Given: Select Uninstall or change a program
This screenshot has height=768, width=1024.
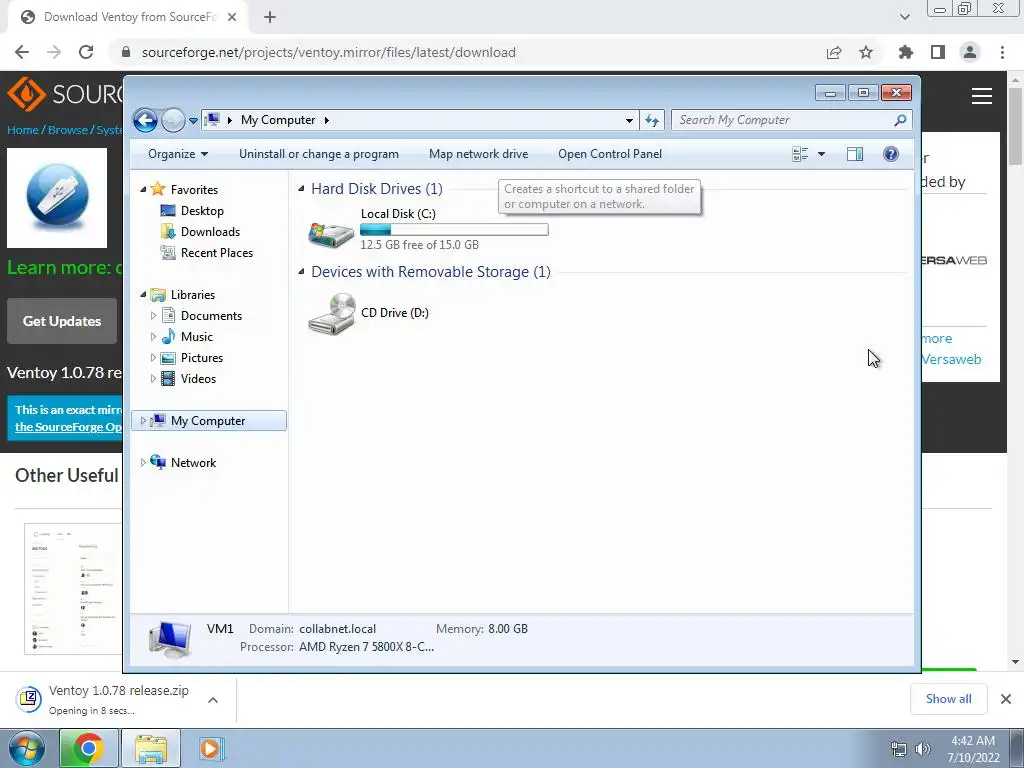Looking at the screenshot, I should [319, 154].
